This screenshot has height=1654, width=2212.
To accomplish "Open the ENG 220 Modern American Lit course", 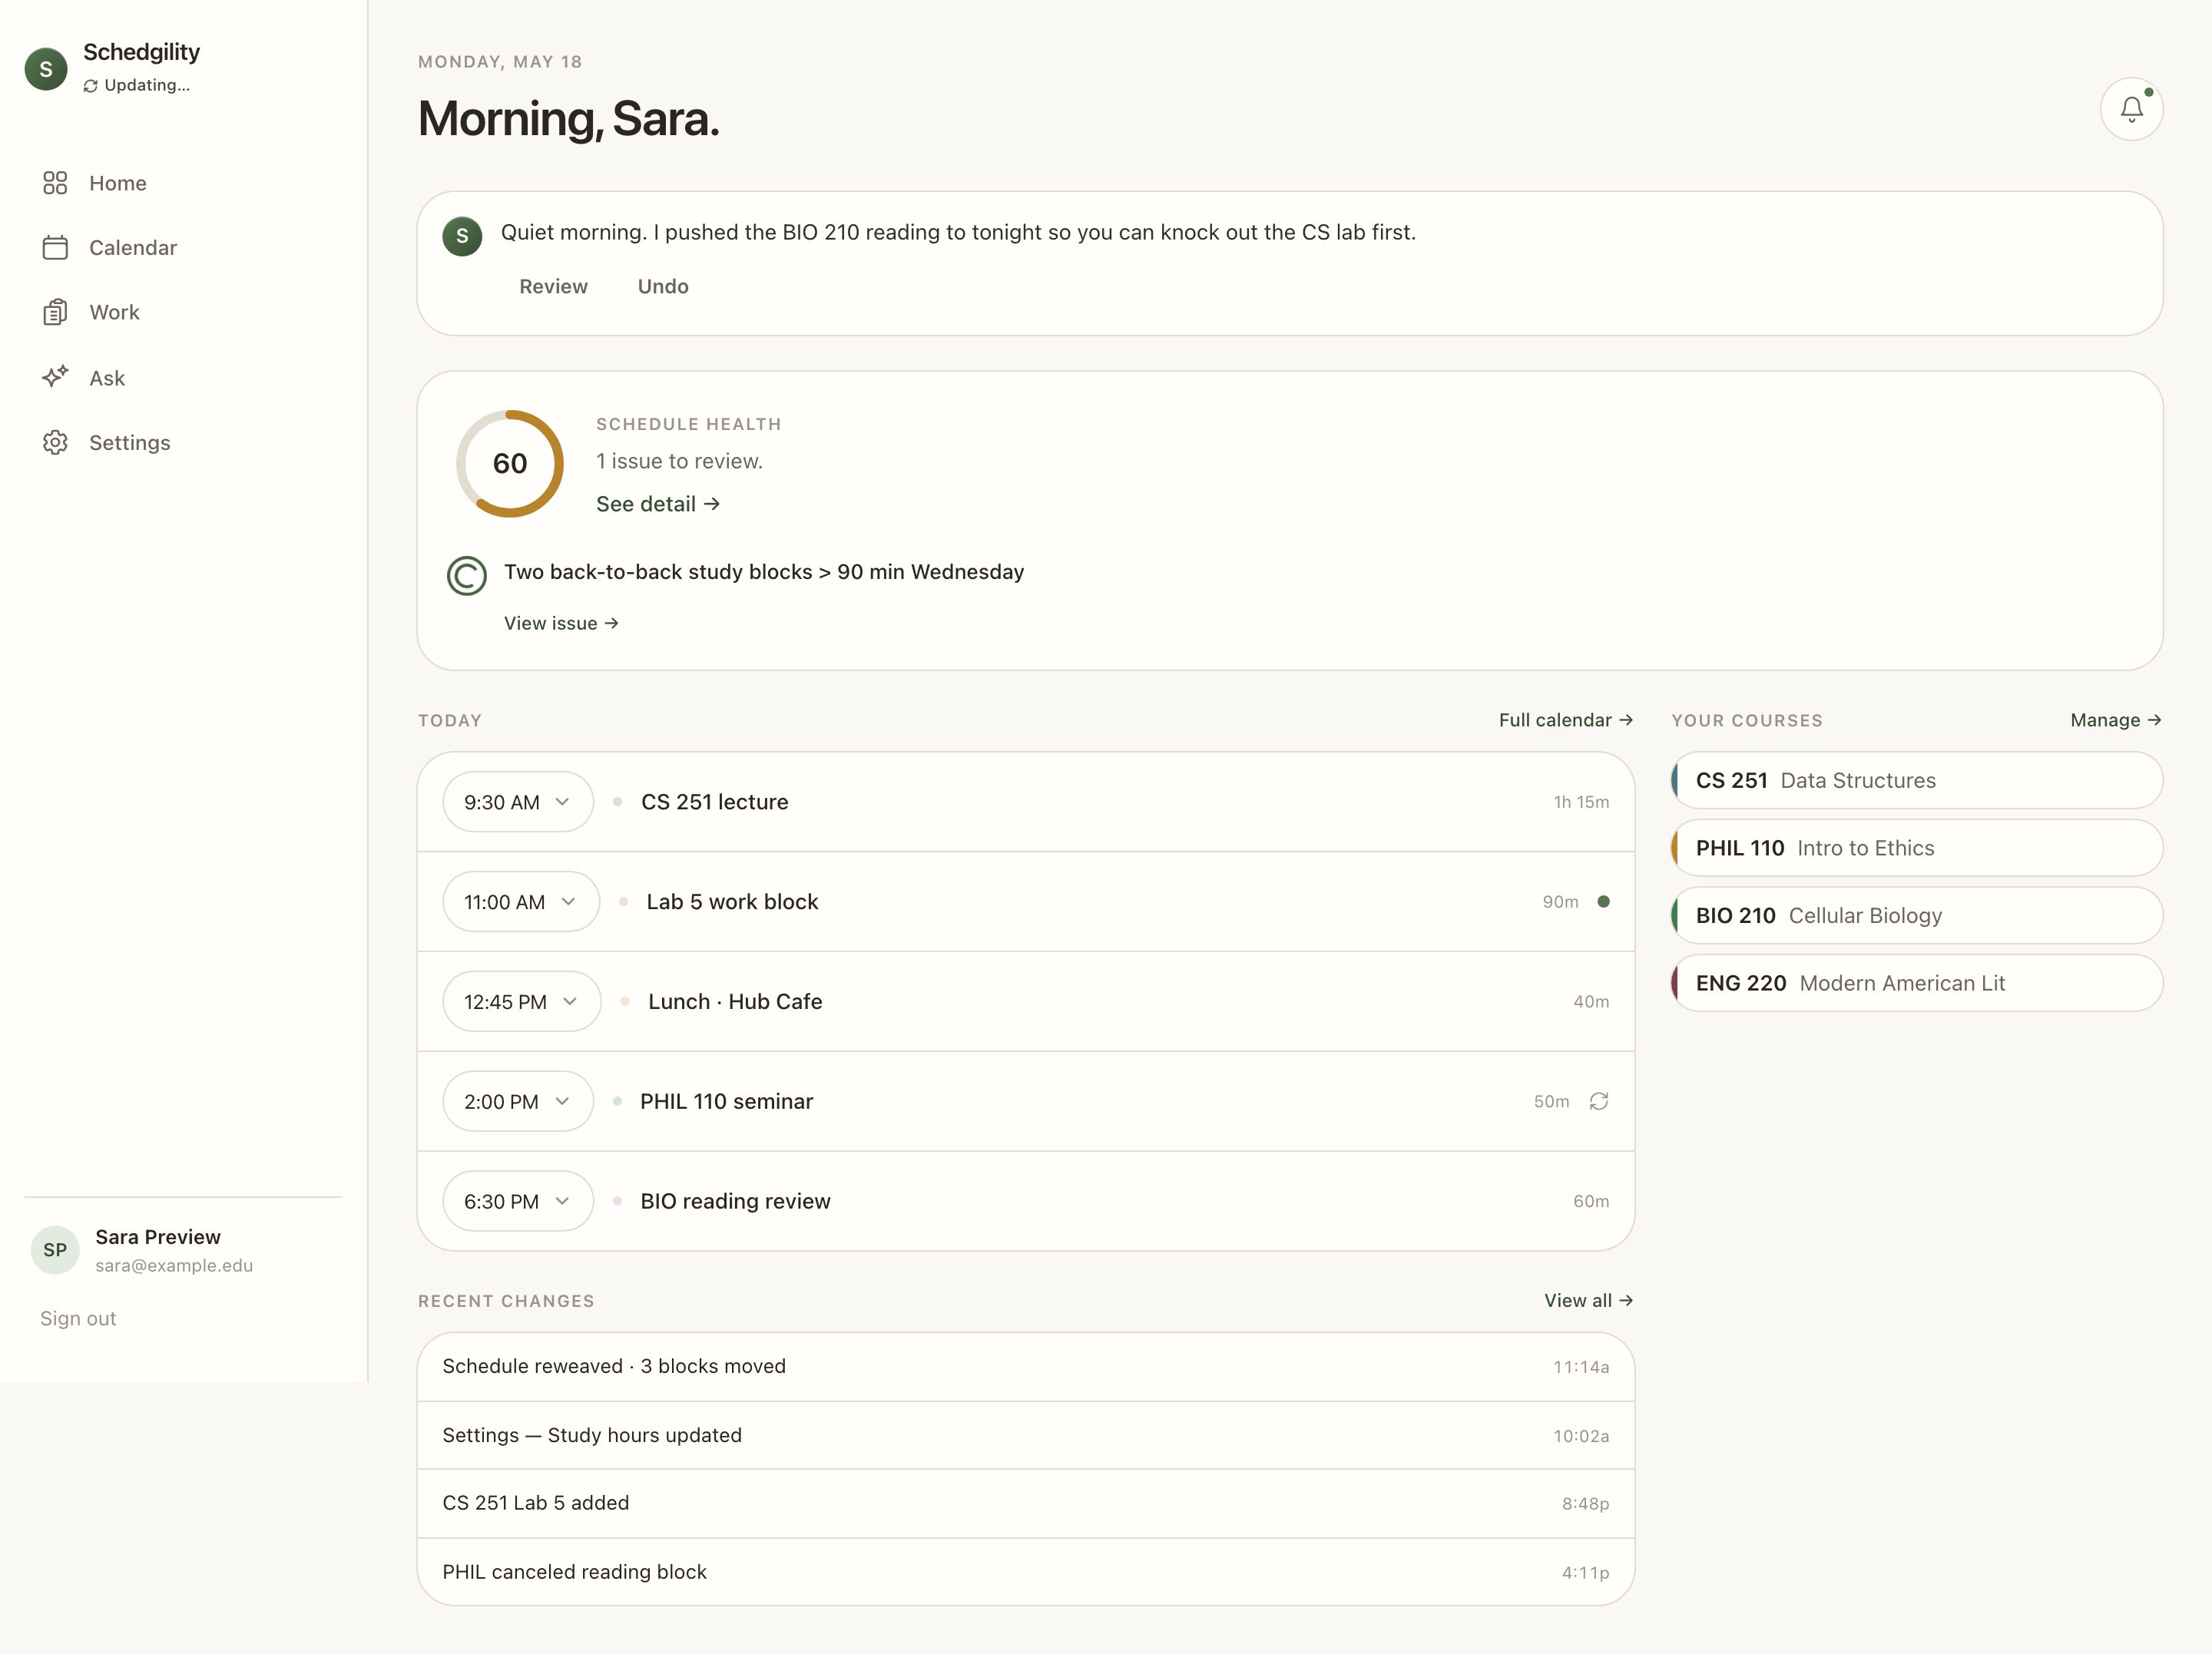I will click(1917, 983).
